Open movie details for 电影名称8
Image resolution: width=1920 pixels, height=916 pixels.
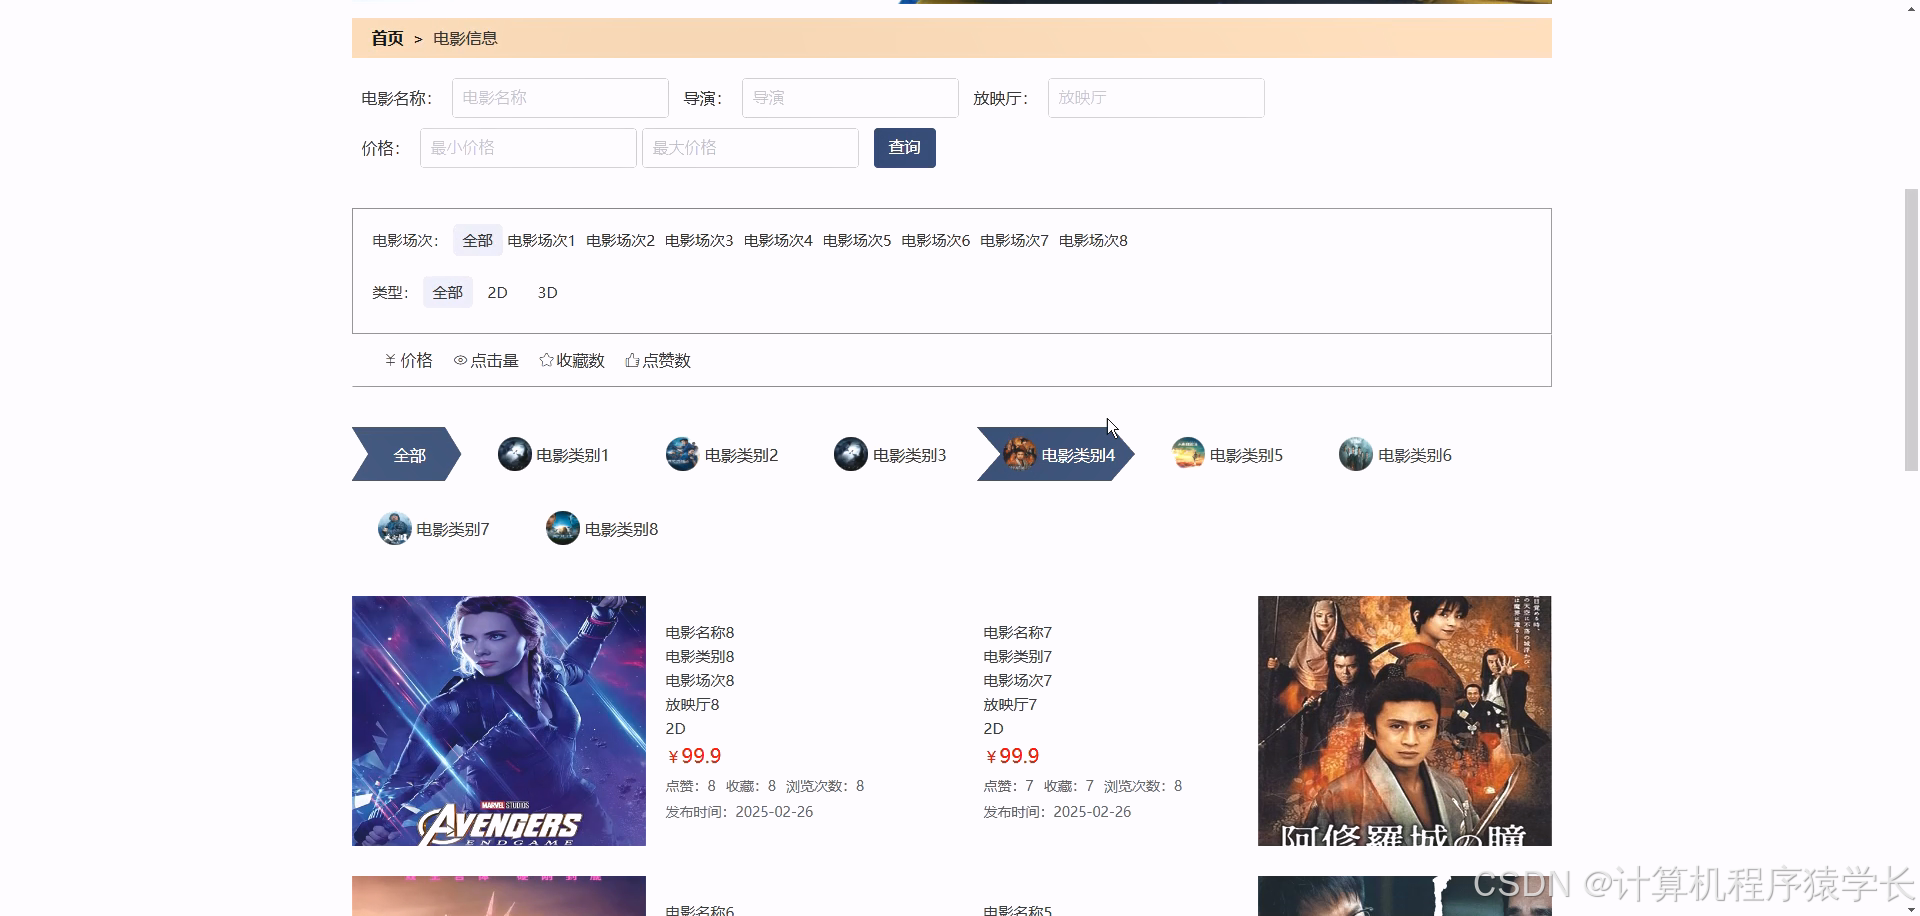[699, 632]
